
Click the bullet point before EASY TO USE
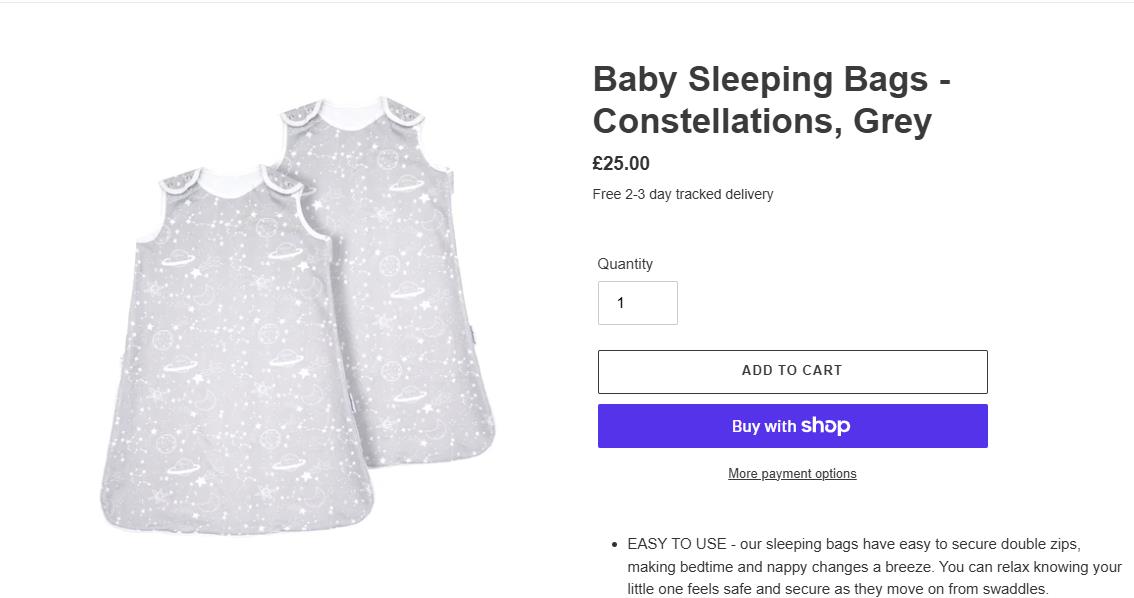[612, 544]
